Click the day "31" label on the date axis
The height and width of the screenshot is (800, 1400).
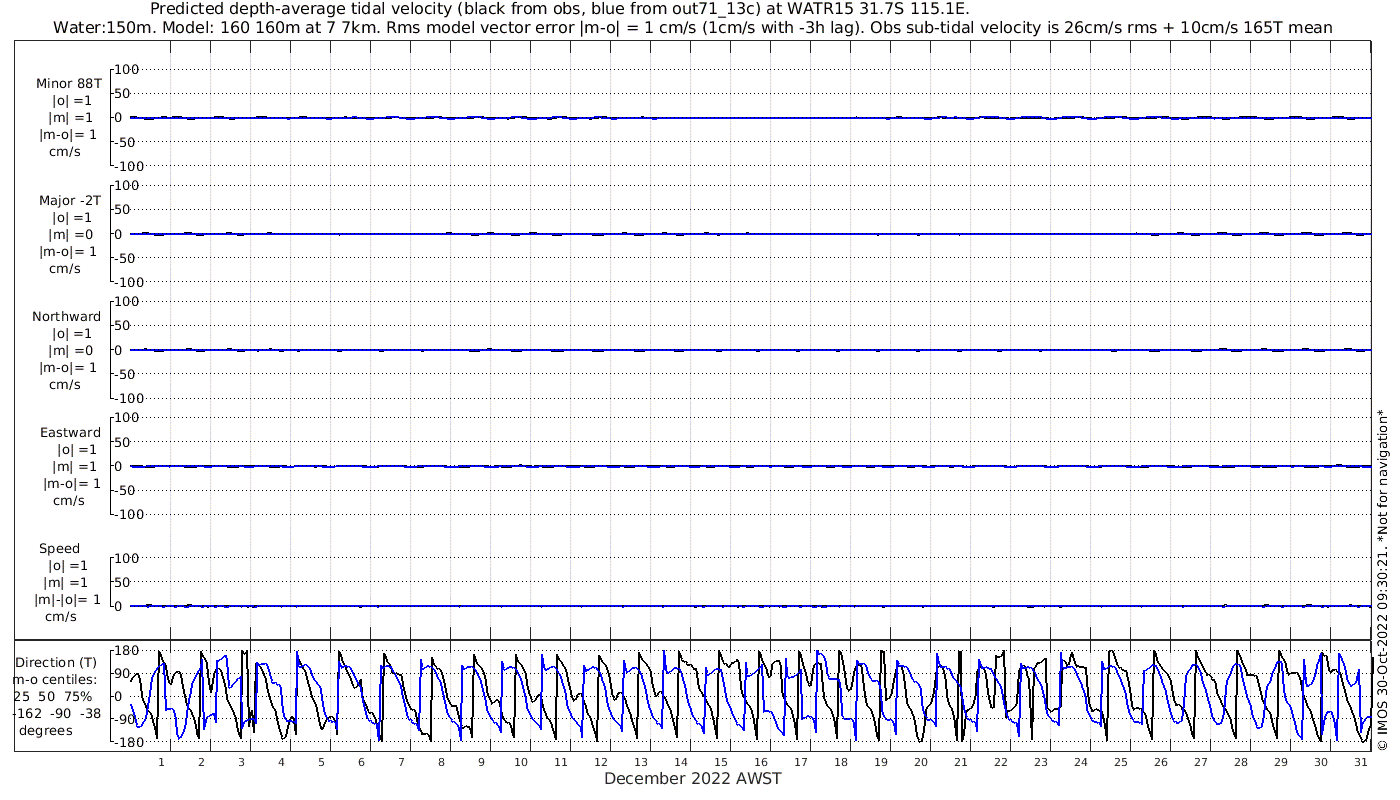click(1361, 762)
